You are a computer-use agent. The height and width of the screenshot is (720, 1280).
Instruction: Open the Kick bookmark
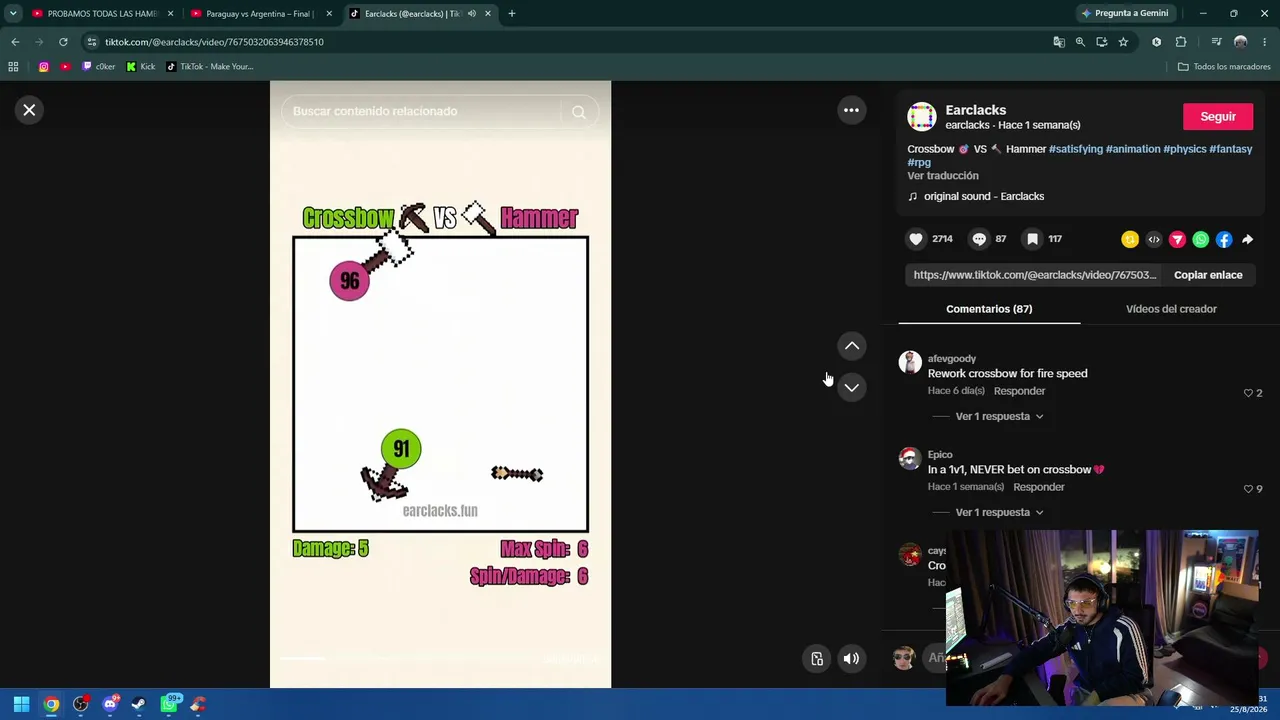coord(141,67)
